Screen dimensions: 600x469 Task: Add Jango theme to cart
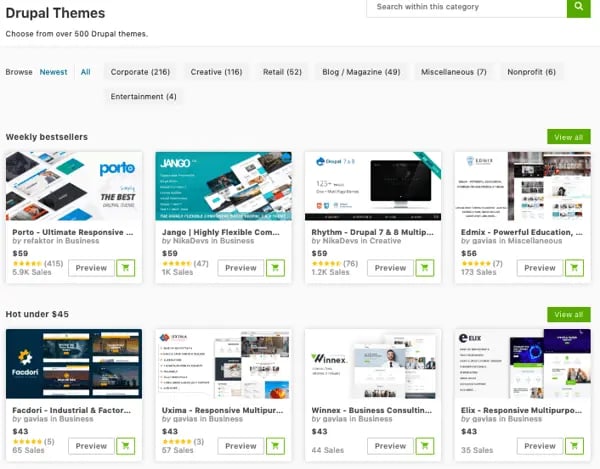click(276, 268)
